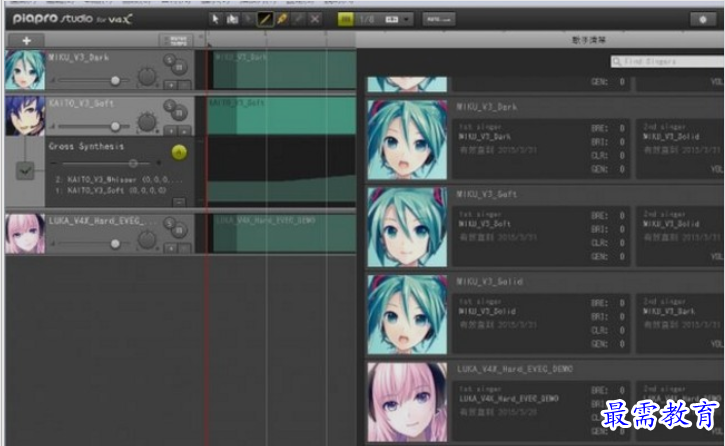This screenshot has width=725, height=446.
Task: Turn the MIKU_V3_Dark pan knob
Action: (x=148, y=76)
